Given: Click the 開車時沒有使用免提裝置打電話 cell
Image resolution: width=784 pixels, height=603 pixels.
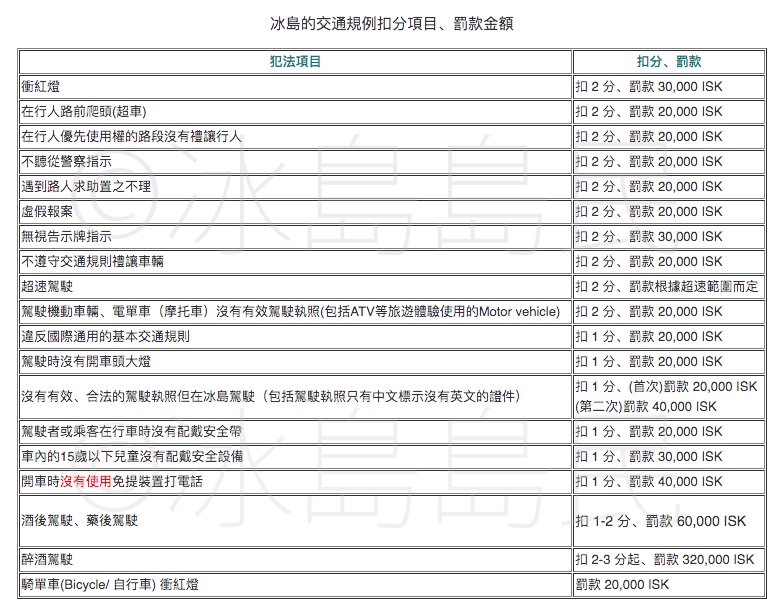Looking at the screenshot, I should pos(295,482).
